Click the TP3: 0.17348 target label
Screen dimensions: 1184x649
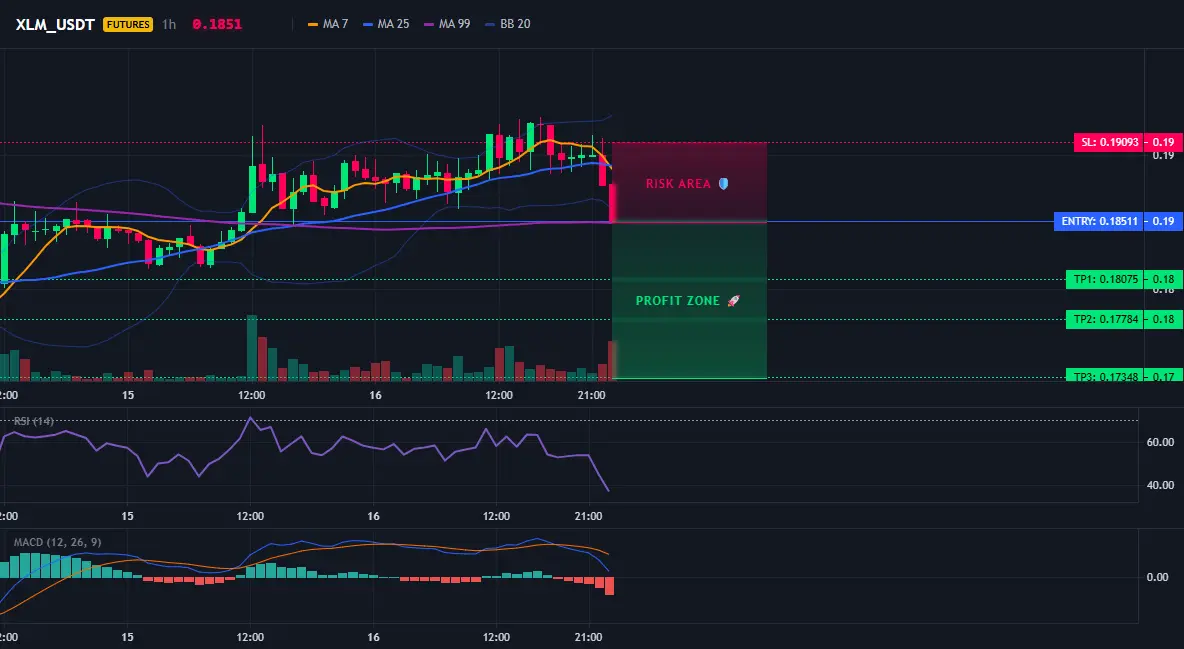[1105, 375]
